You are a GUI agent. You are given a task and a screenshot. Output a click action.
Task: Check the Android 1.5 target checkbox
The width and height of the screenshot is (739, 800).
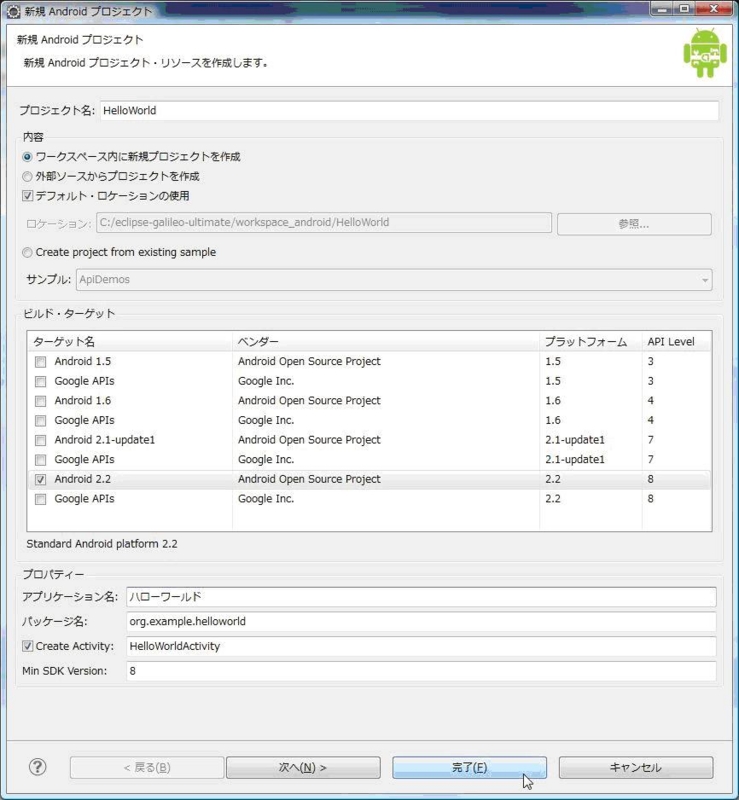pos(40,362)
